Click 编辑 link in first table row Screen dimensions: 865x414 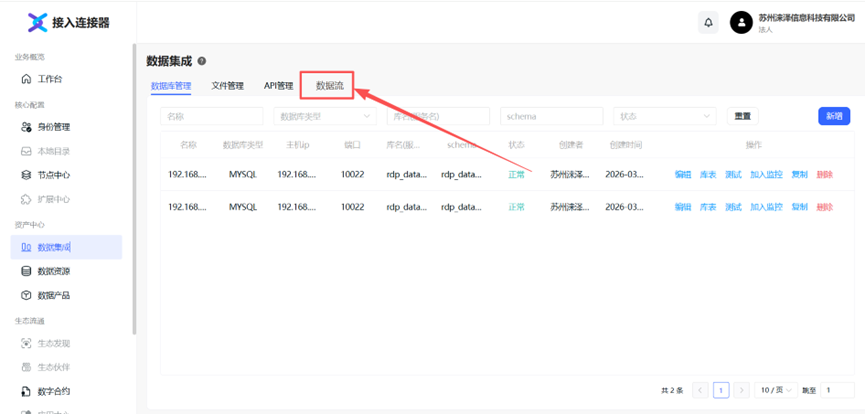tap(683, 175)
